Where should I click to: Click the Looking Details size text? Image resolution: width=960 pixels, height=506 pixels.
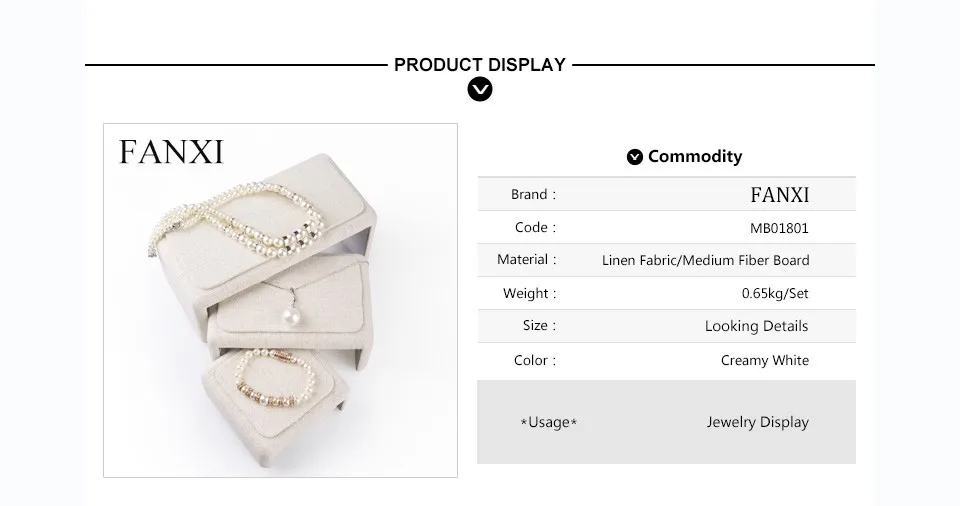[756, 326]
